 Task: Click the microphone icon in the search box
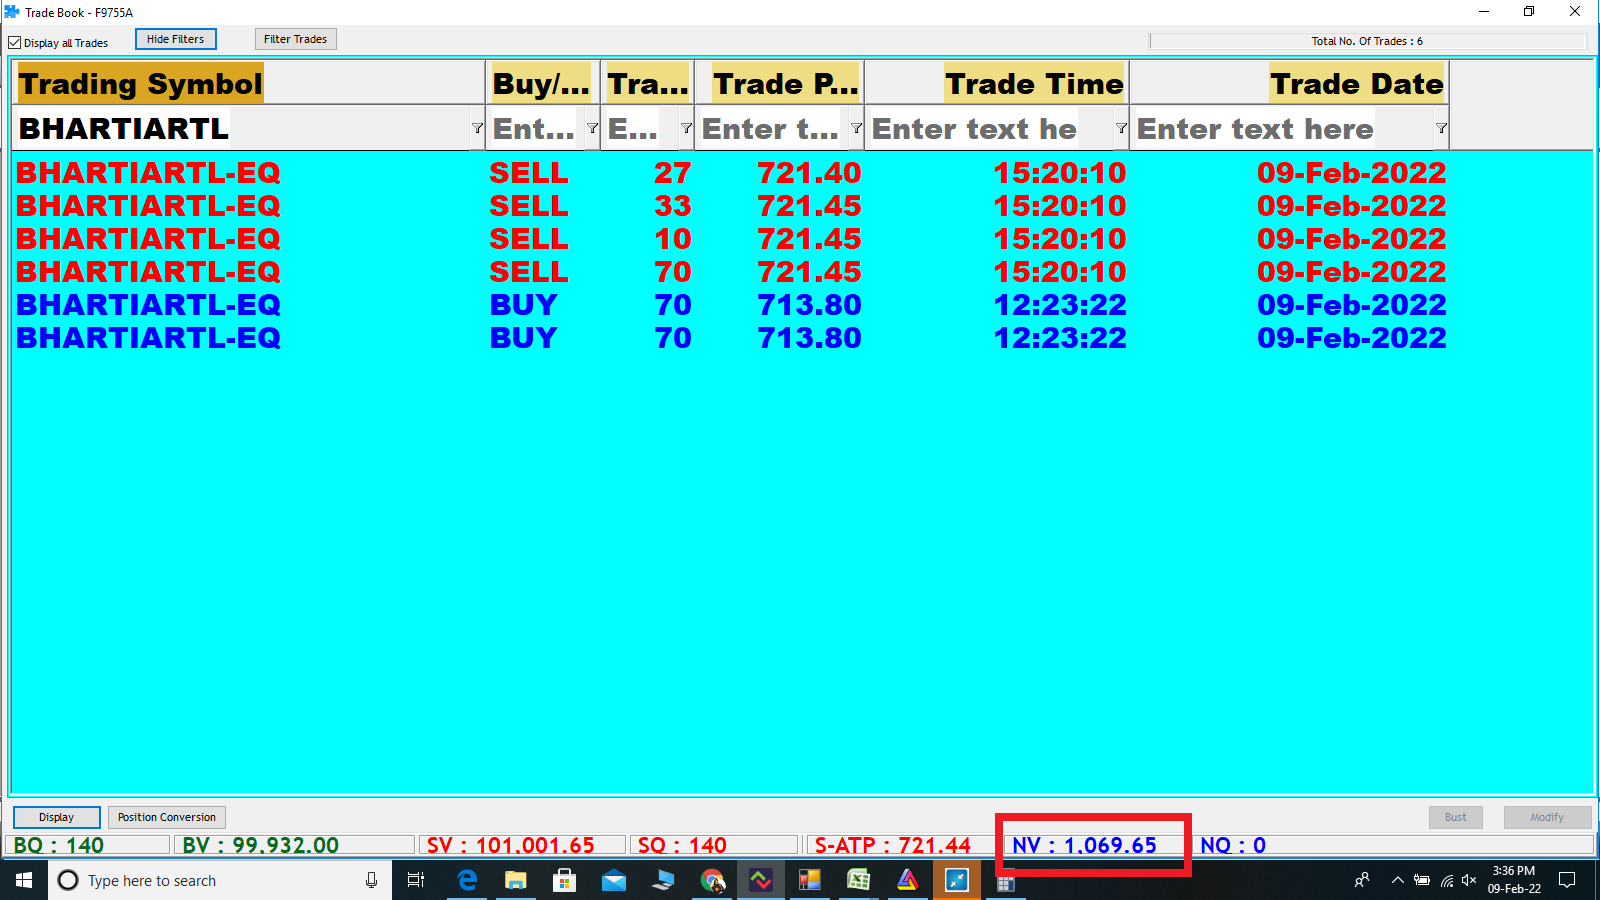pyautogui.click(x=371, y=880)
